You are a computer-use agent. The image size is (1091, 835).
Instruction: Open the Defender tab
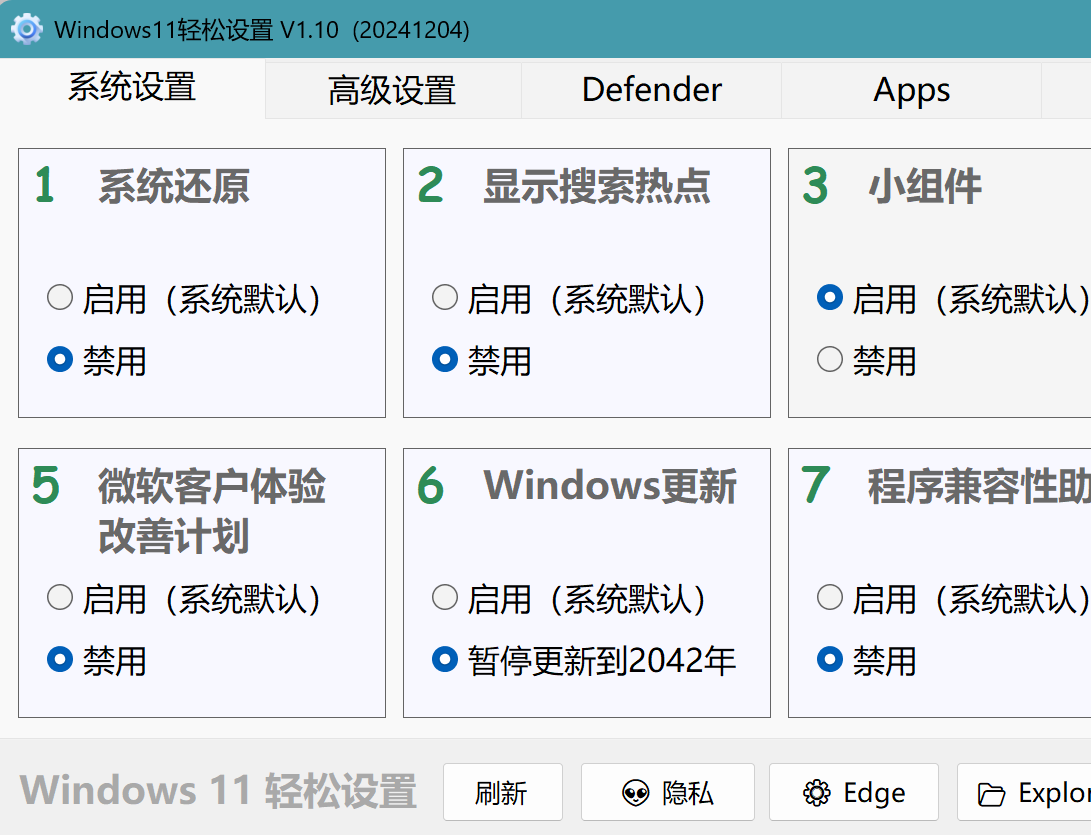tap(652, 90)
